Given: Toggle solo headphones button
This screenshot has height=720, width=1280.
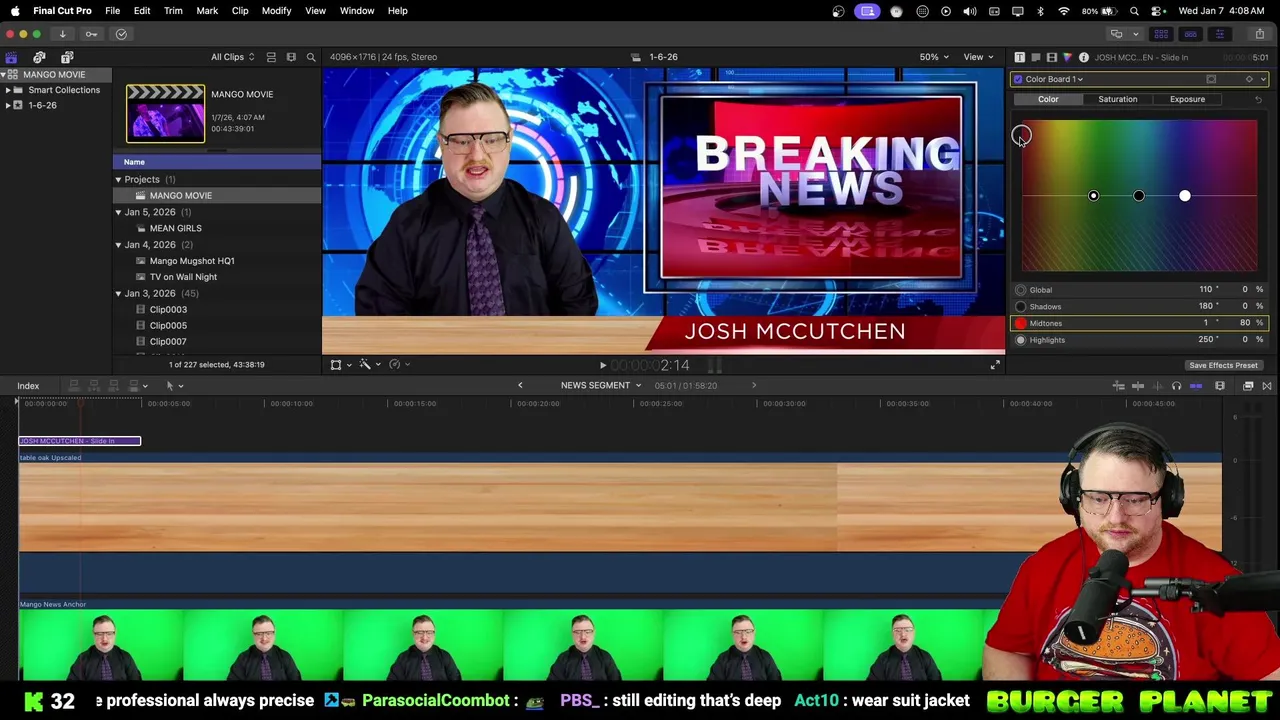Looking at the screenshot, I should click(x=1176, y=386).
